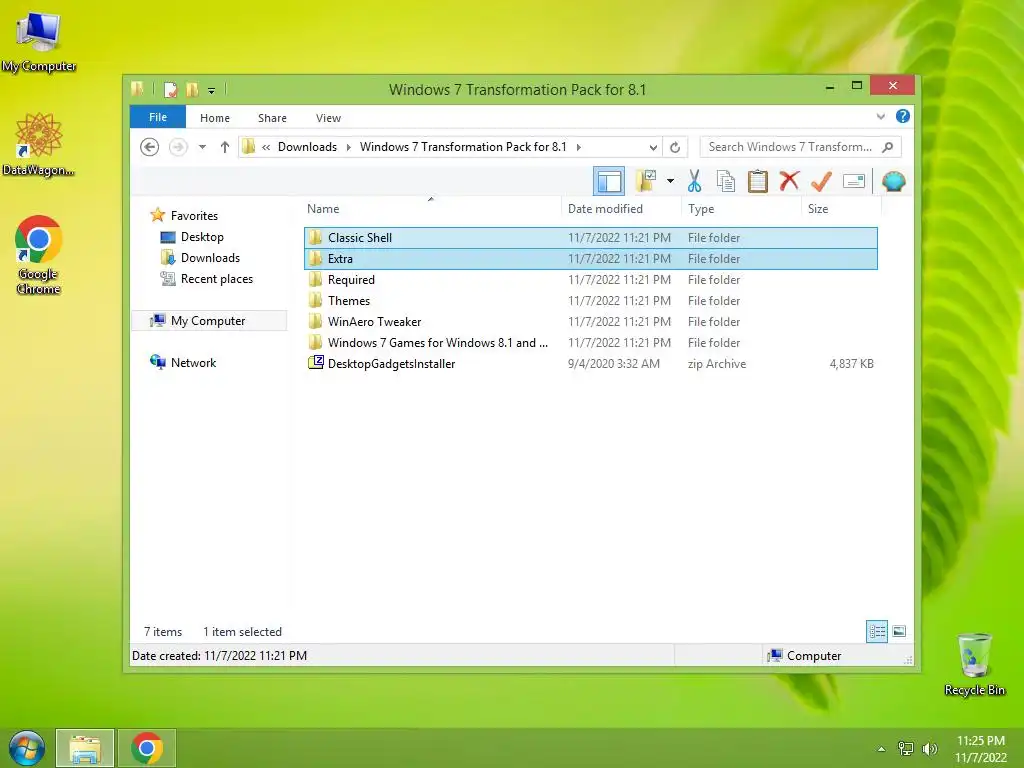Open the File ribbon tab
1024x768 pixels.
pos(158,117)
